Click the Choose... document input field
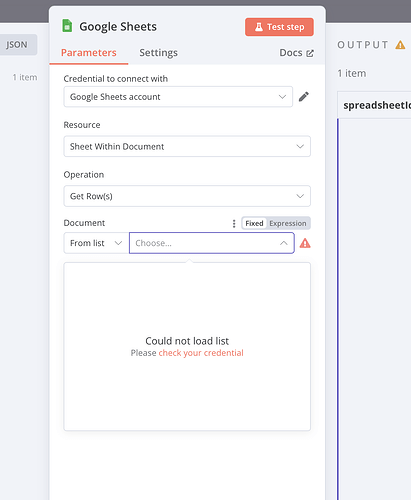 [211, 243]
